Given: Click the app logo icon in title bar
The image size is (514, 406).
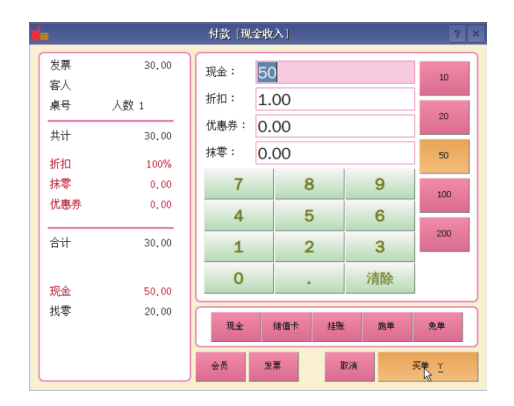Looking at the screenshot, I should click(x=40, y=33).
